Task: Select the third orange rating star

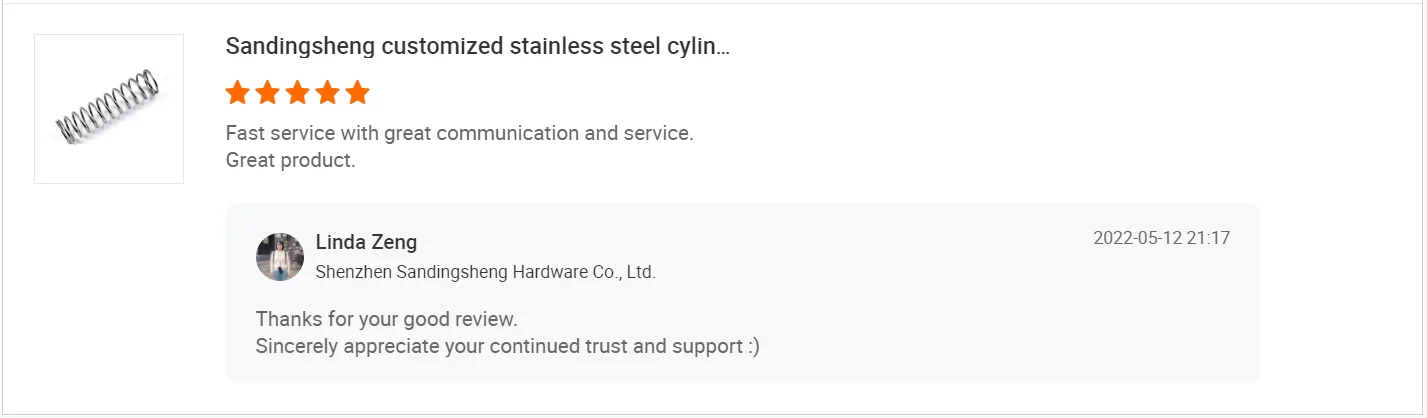Action: [297, 93]
